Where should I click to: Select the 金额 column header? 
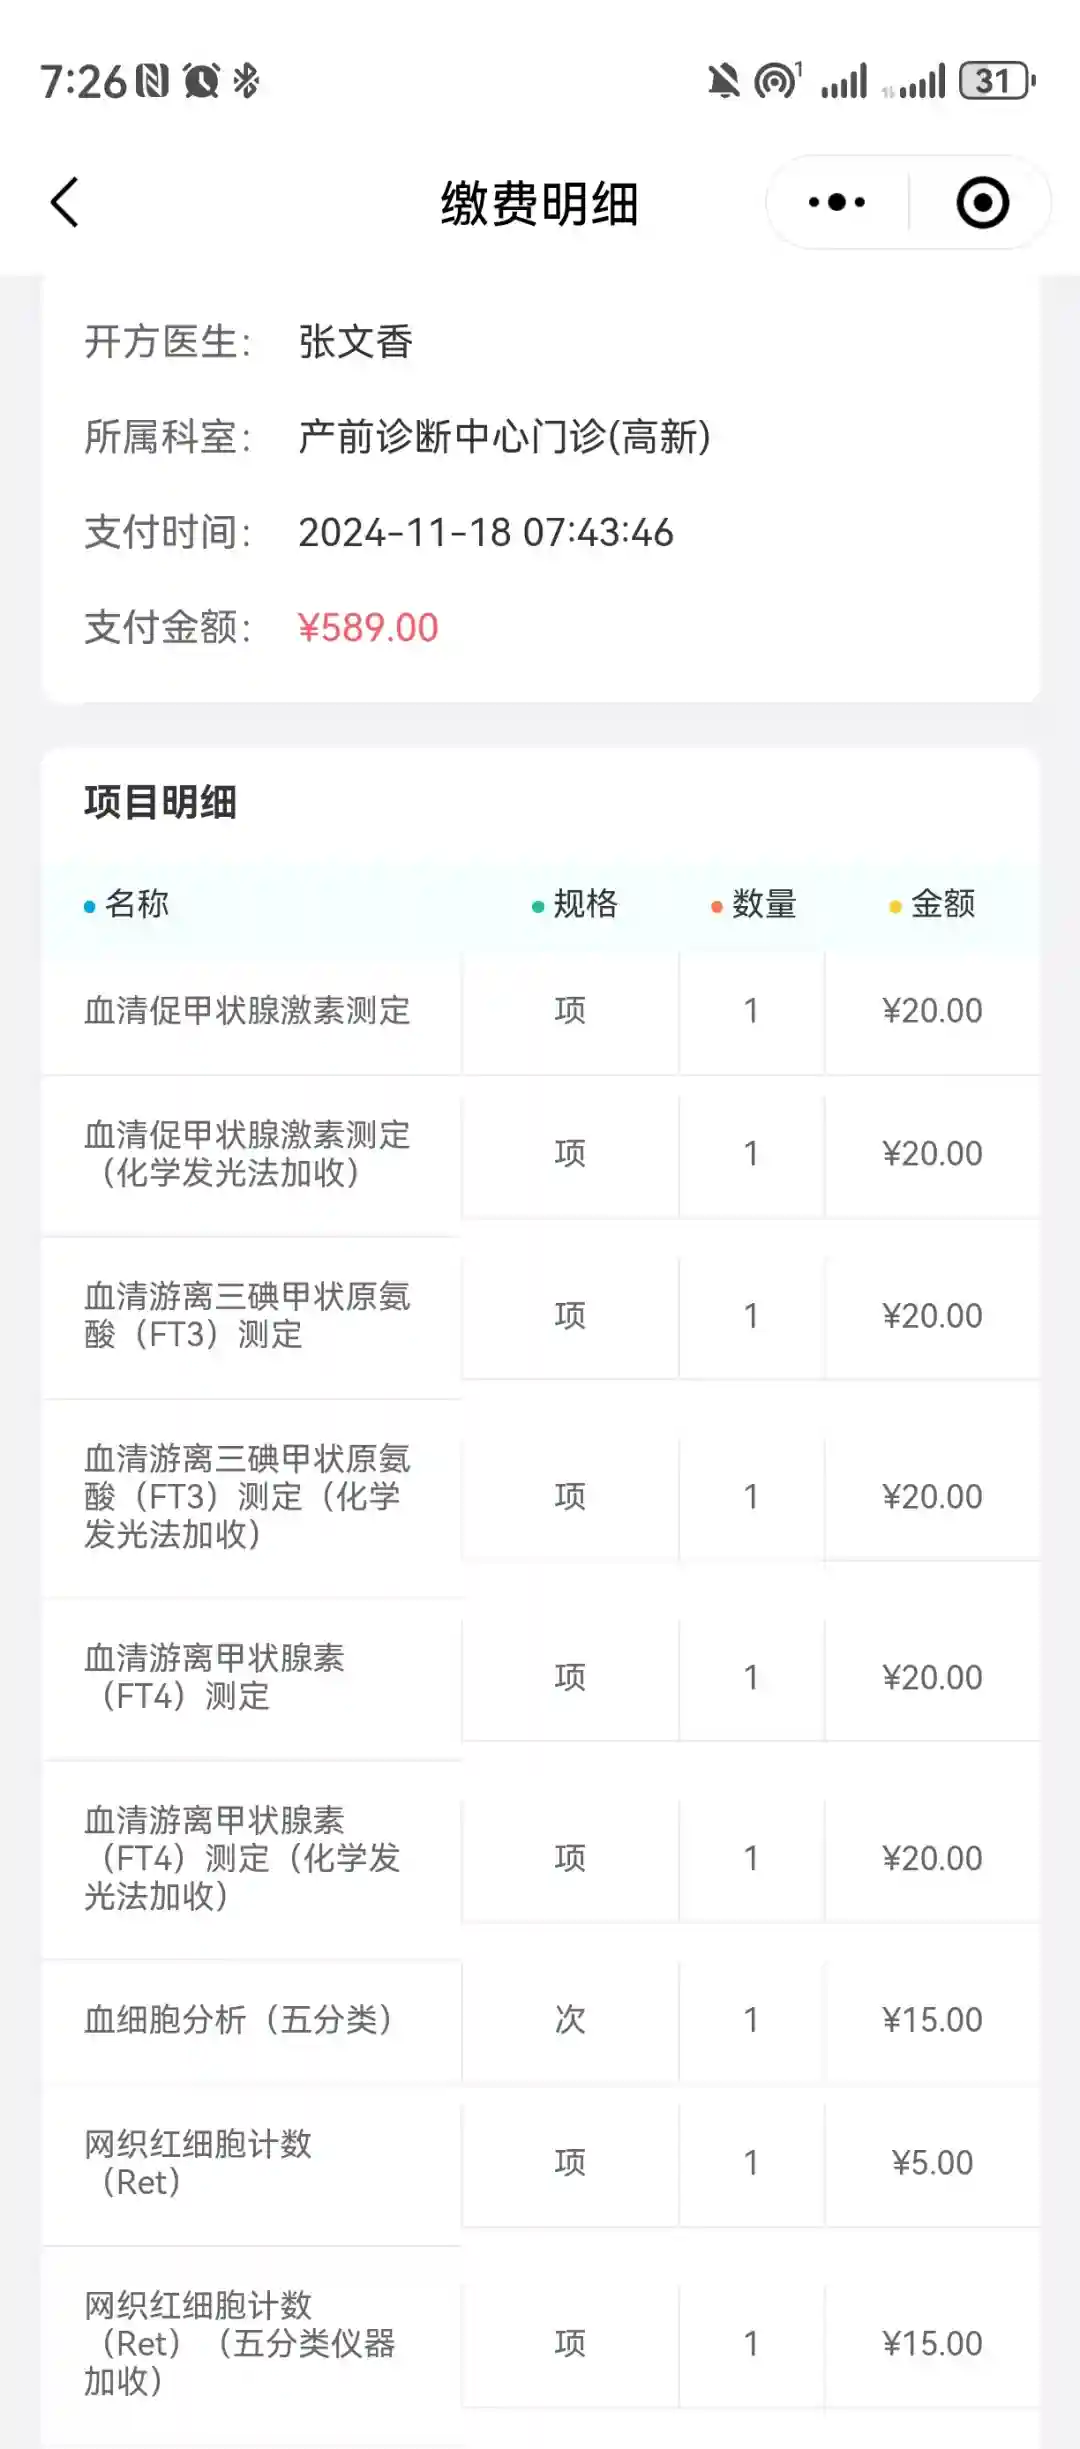coord(942,904)
